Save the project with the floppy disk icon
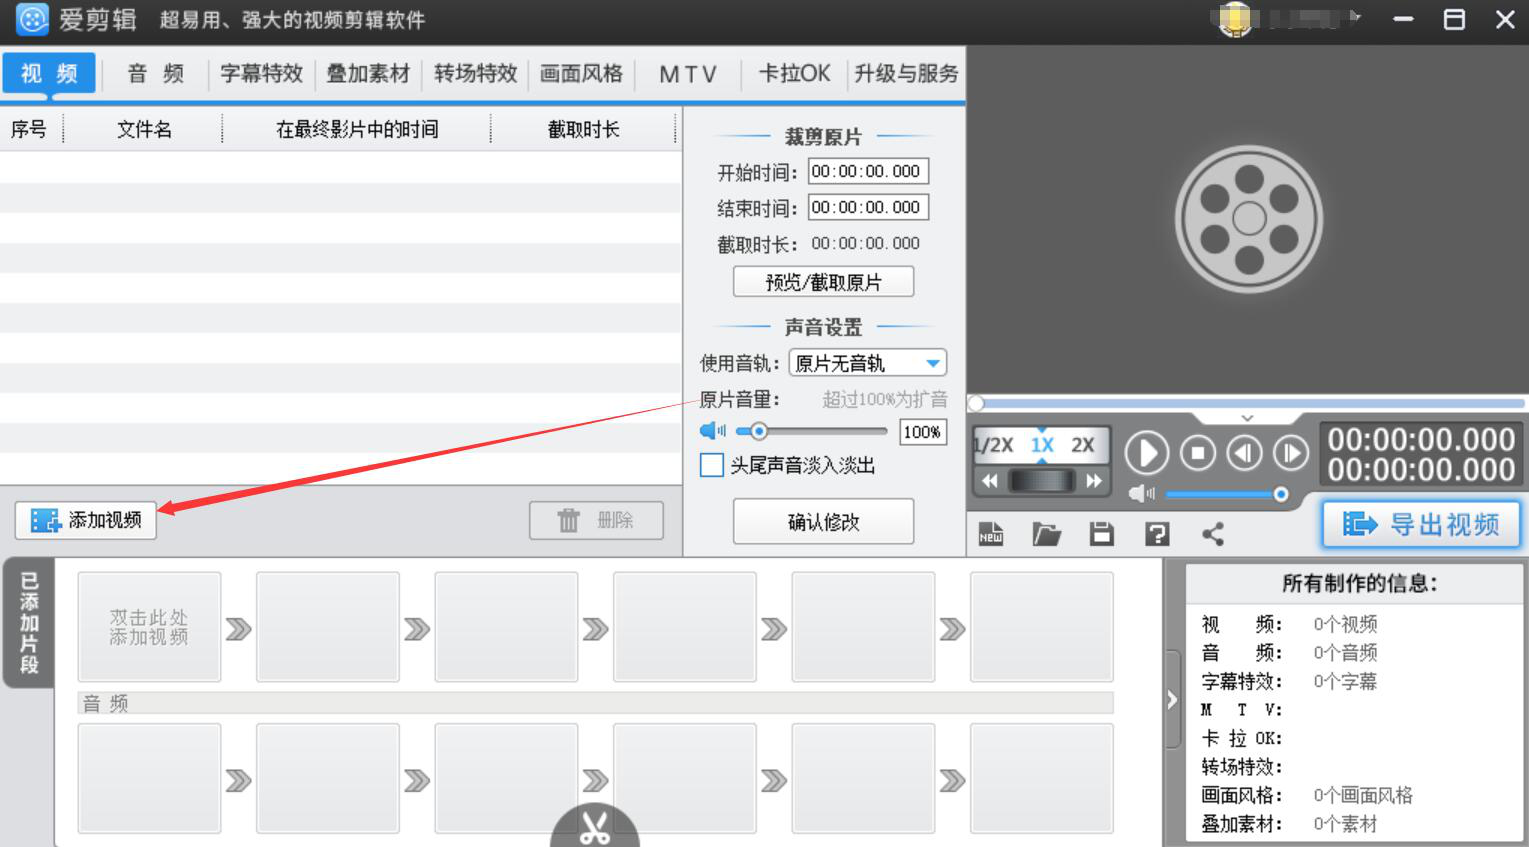1529x847 pixels. coord(1102,534)
